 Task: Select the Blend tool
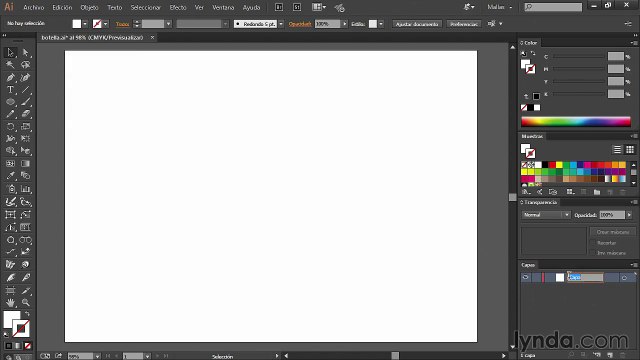(25, 176)
